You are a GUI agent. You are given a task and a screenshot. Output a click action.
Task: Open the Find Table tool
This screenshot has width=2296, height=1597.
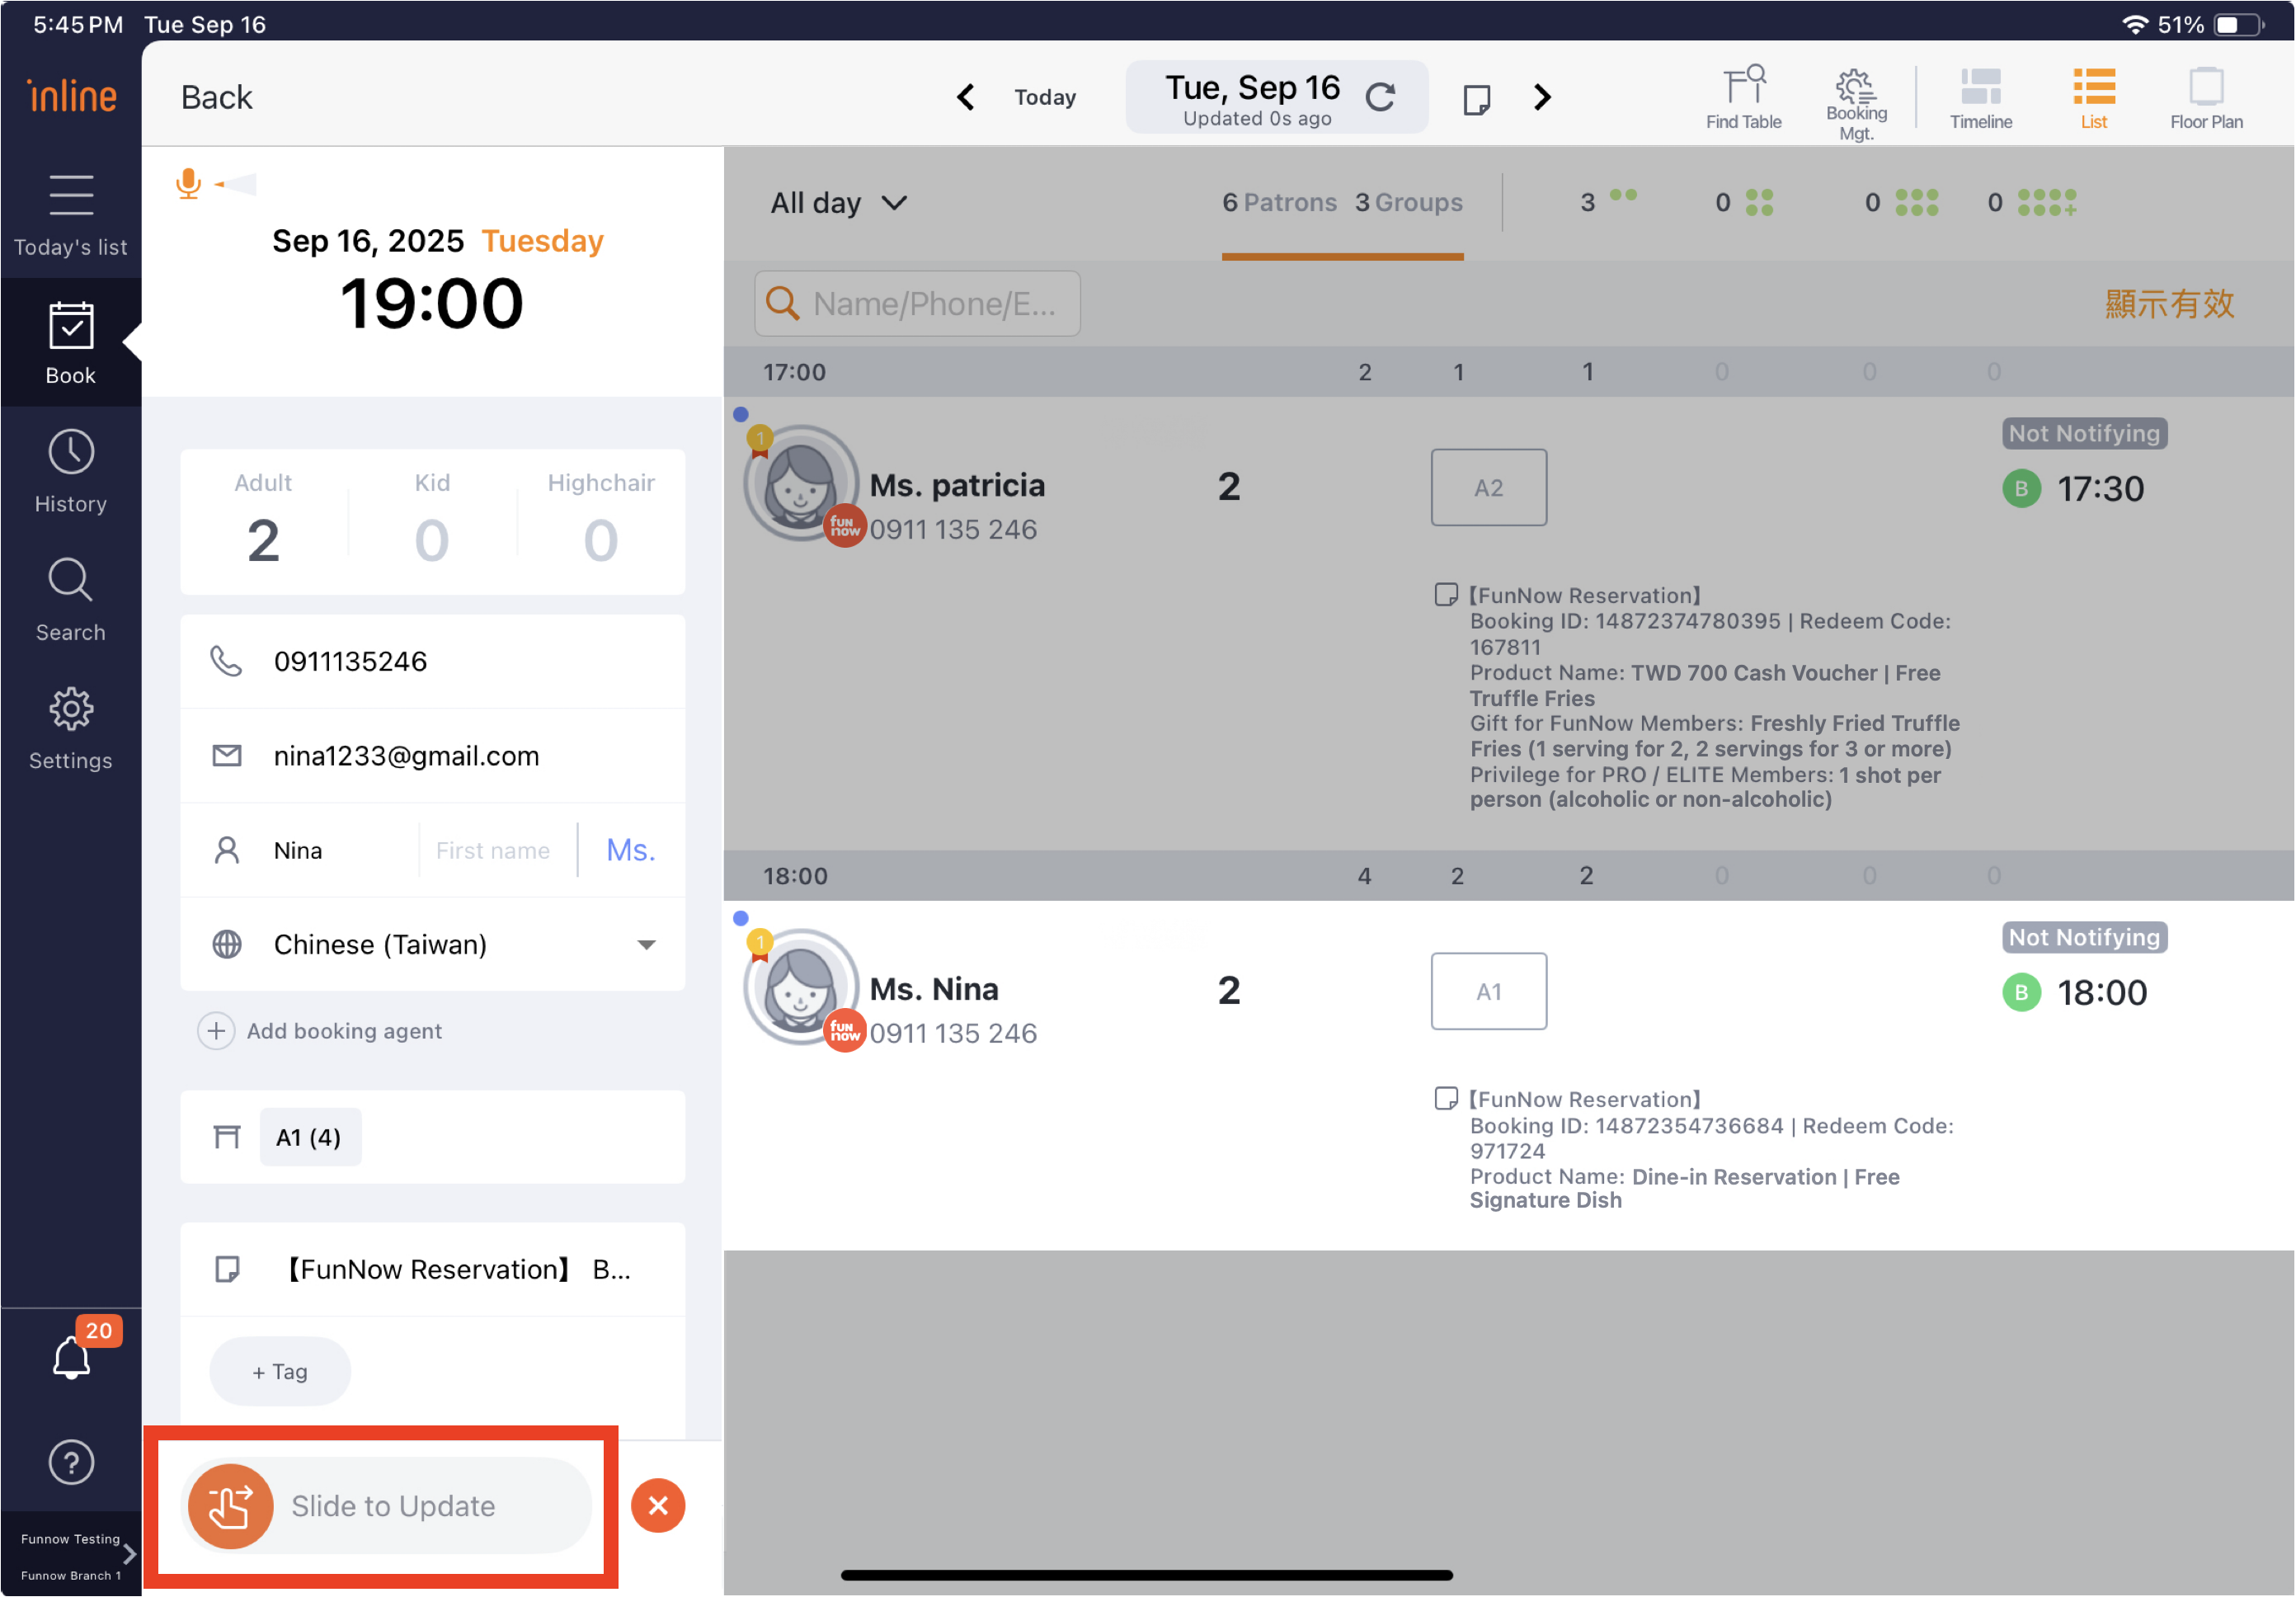pos(1742,97)
